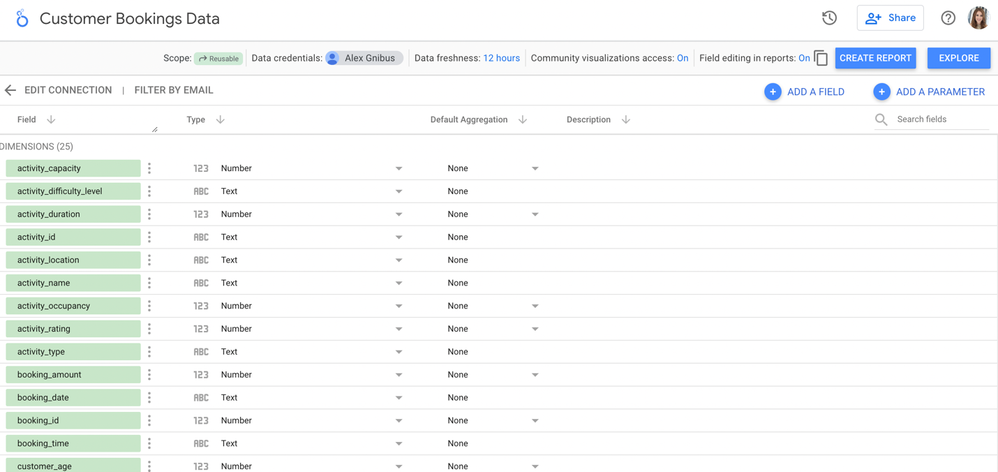The height and width of the screenshot is (472, 998).
Task: Open Filter by Email
Action: [174, 90]
